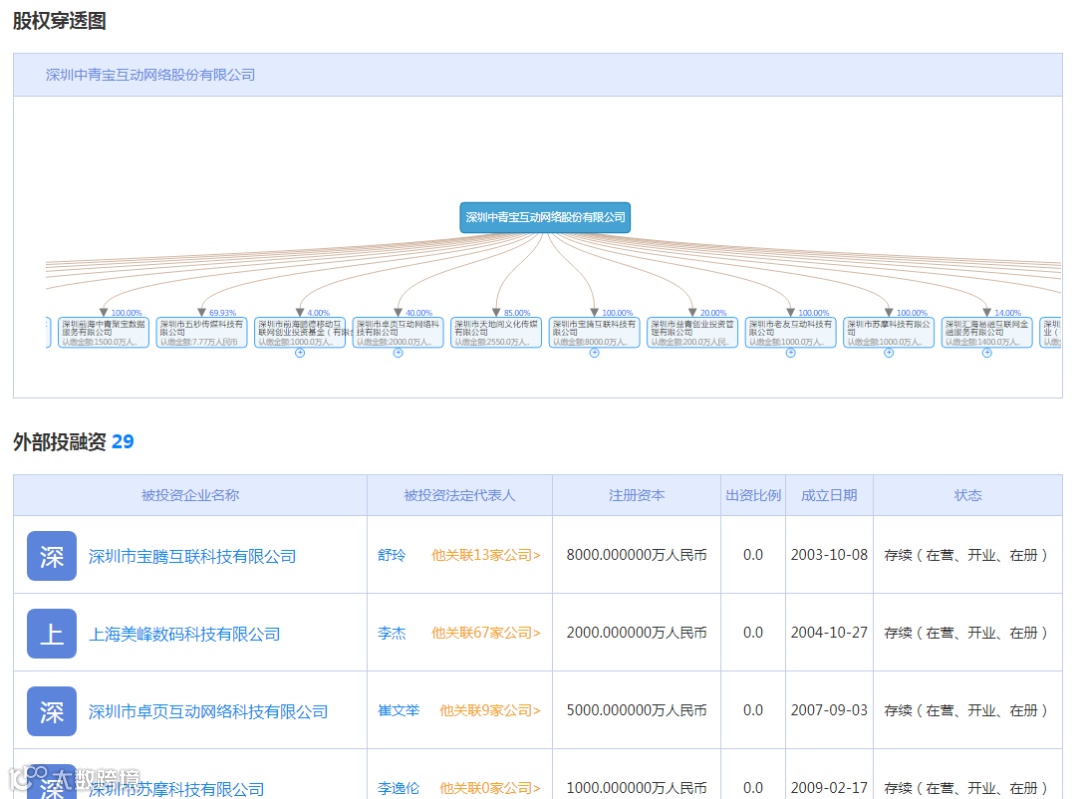This screenshot has height=799, width=1080.
Task: Expand the 深圳市前海鹏德移动互联网创业投资基金 node plus icon
Action: pos(300,353)
